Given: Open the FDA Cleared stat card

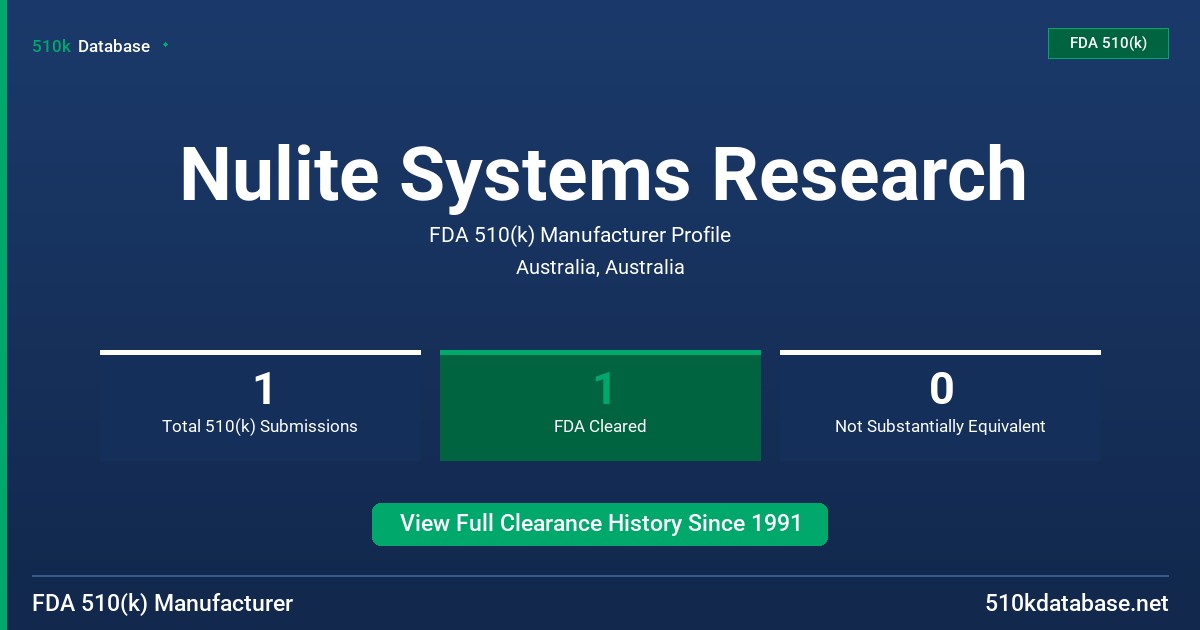Looking at the screenshot, I should coord(600,405).
